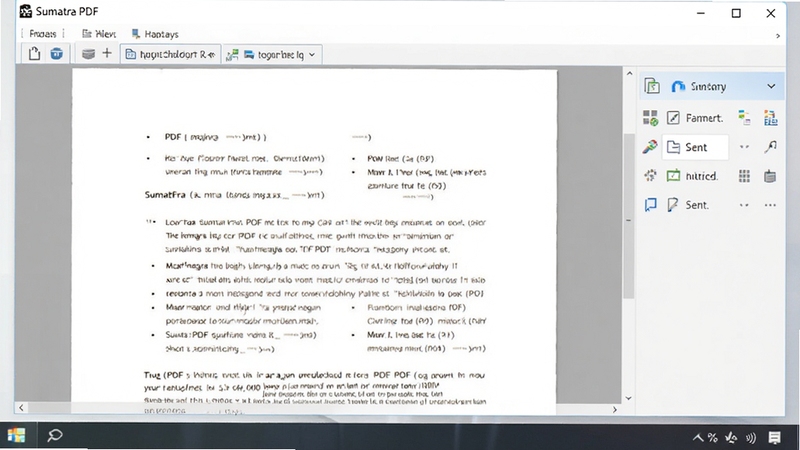This screenshot has width=800, height=450.
Task: Click the highlighted Sent button in side panel
Action: click(x=695, y=147)
